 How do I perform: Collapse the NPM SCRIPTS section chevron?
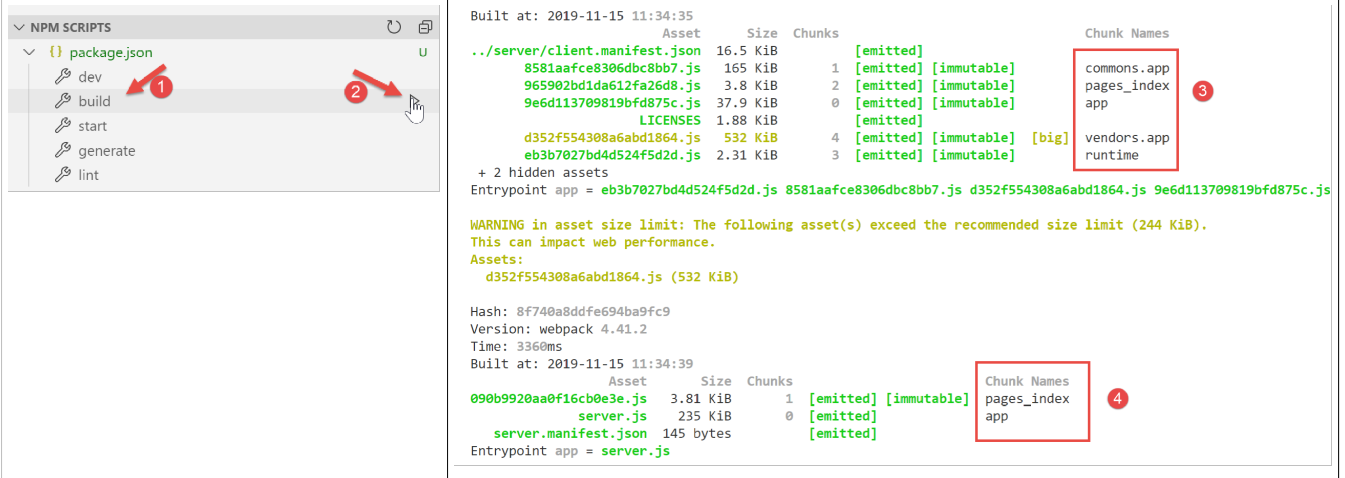click(18, 27)
